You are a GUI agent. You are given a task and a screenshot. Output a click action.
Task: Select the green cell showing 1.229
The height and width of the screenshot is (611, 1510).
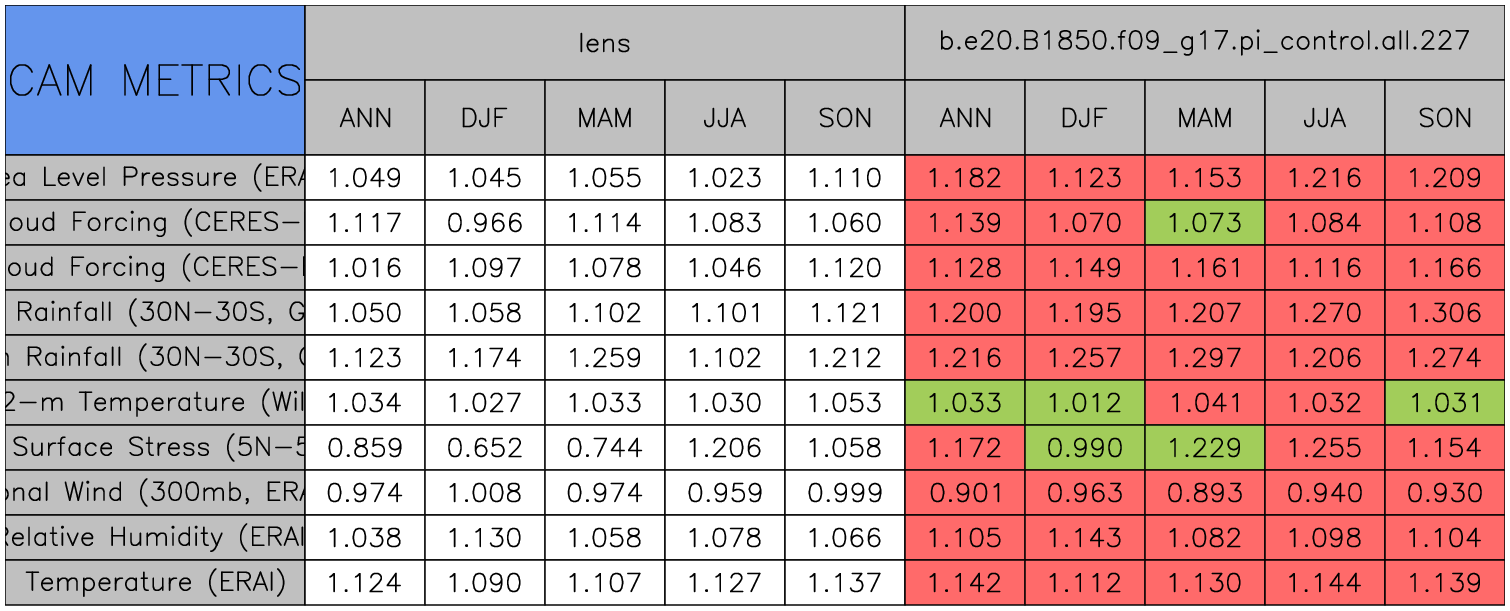click(x=1205, y=448)
